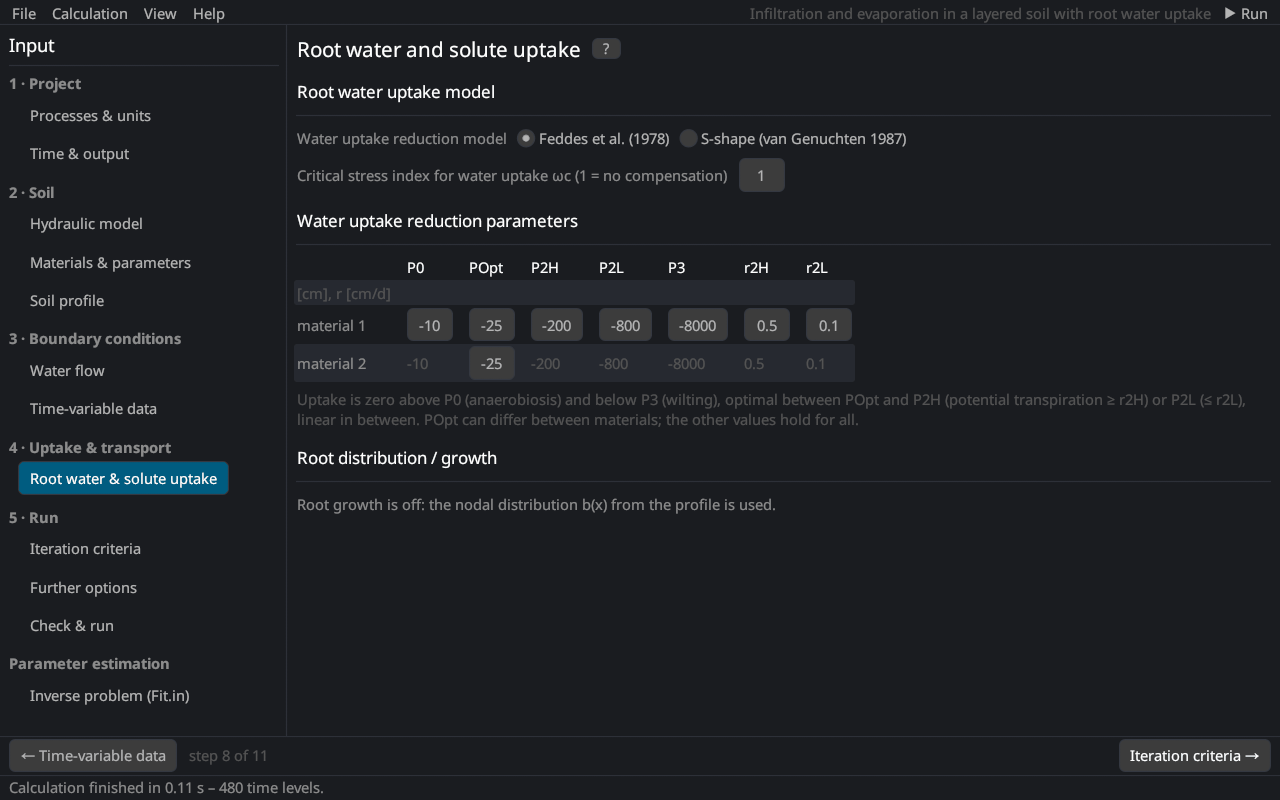Edit material 1 POpt value -25
This screenshot has height=800, width=1280.
[492, 326]
